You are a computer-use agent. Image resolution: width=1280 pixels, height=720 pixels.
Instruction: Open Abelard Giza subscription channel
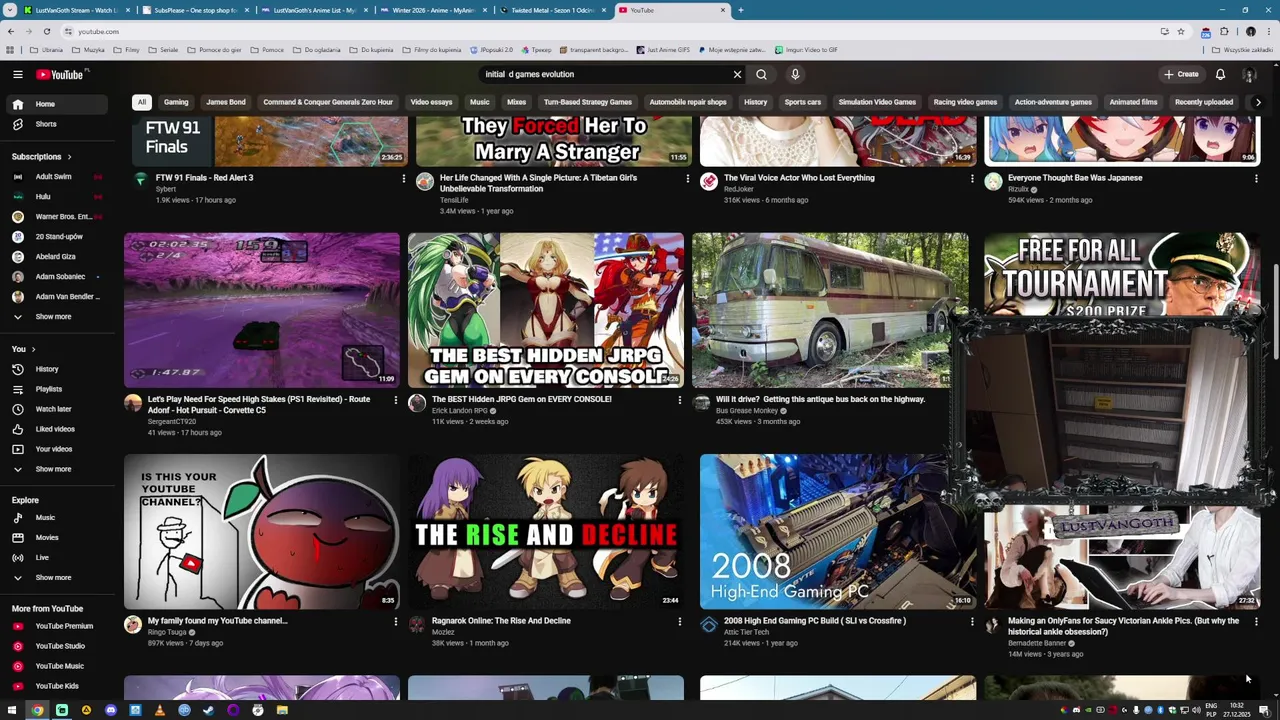[55, 257]
